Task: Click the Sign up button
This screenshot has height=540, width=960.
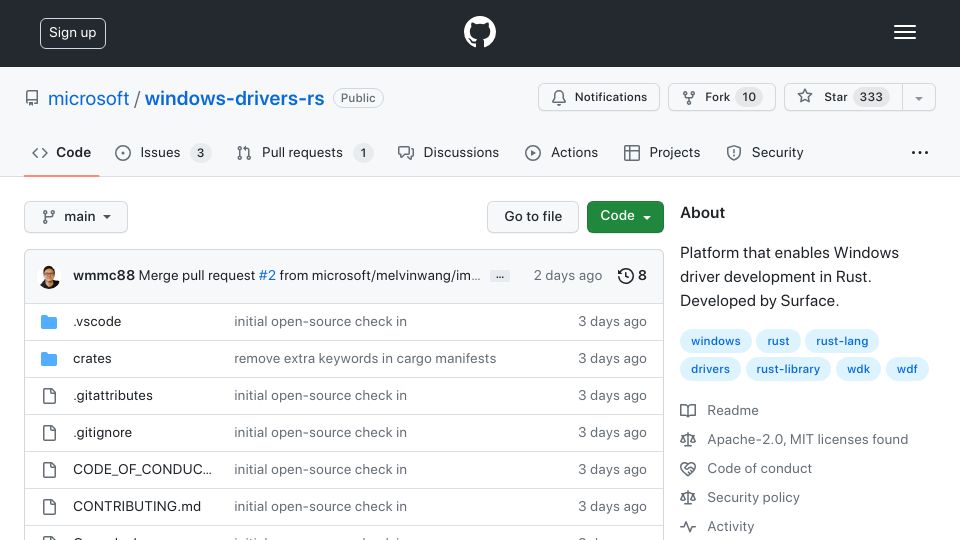Action: [x=73, y=33]
